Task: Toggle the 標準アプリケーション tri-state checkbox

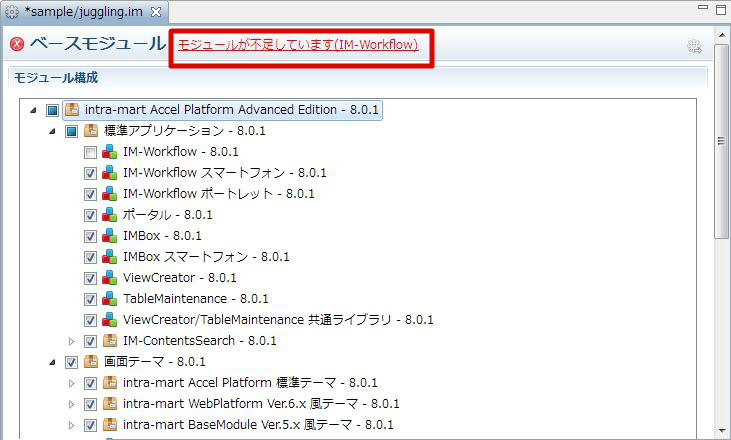Action: point(71,131)
